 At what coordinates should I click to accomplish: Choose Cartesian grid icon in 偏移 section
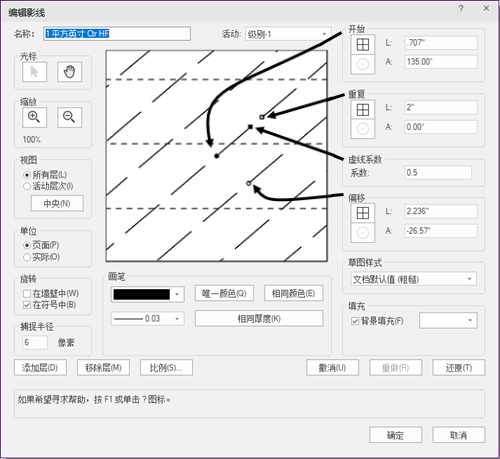pyautogui.click(x=363, y=213)
